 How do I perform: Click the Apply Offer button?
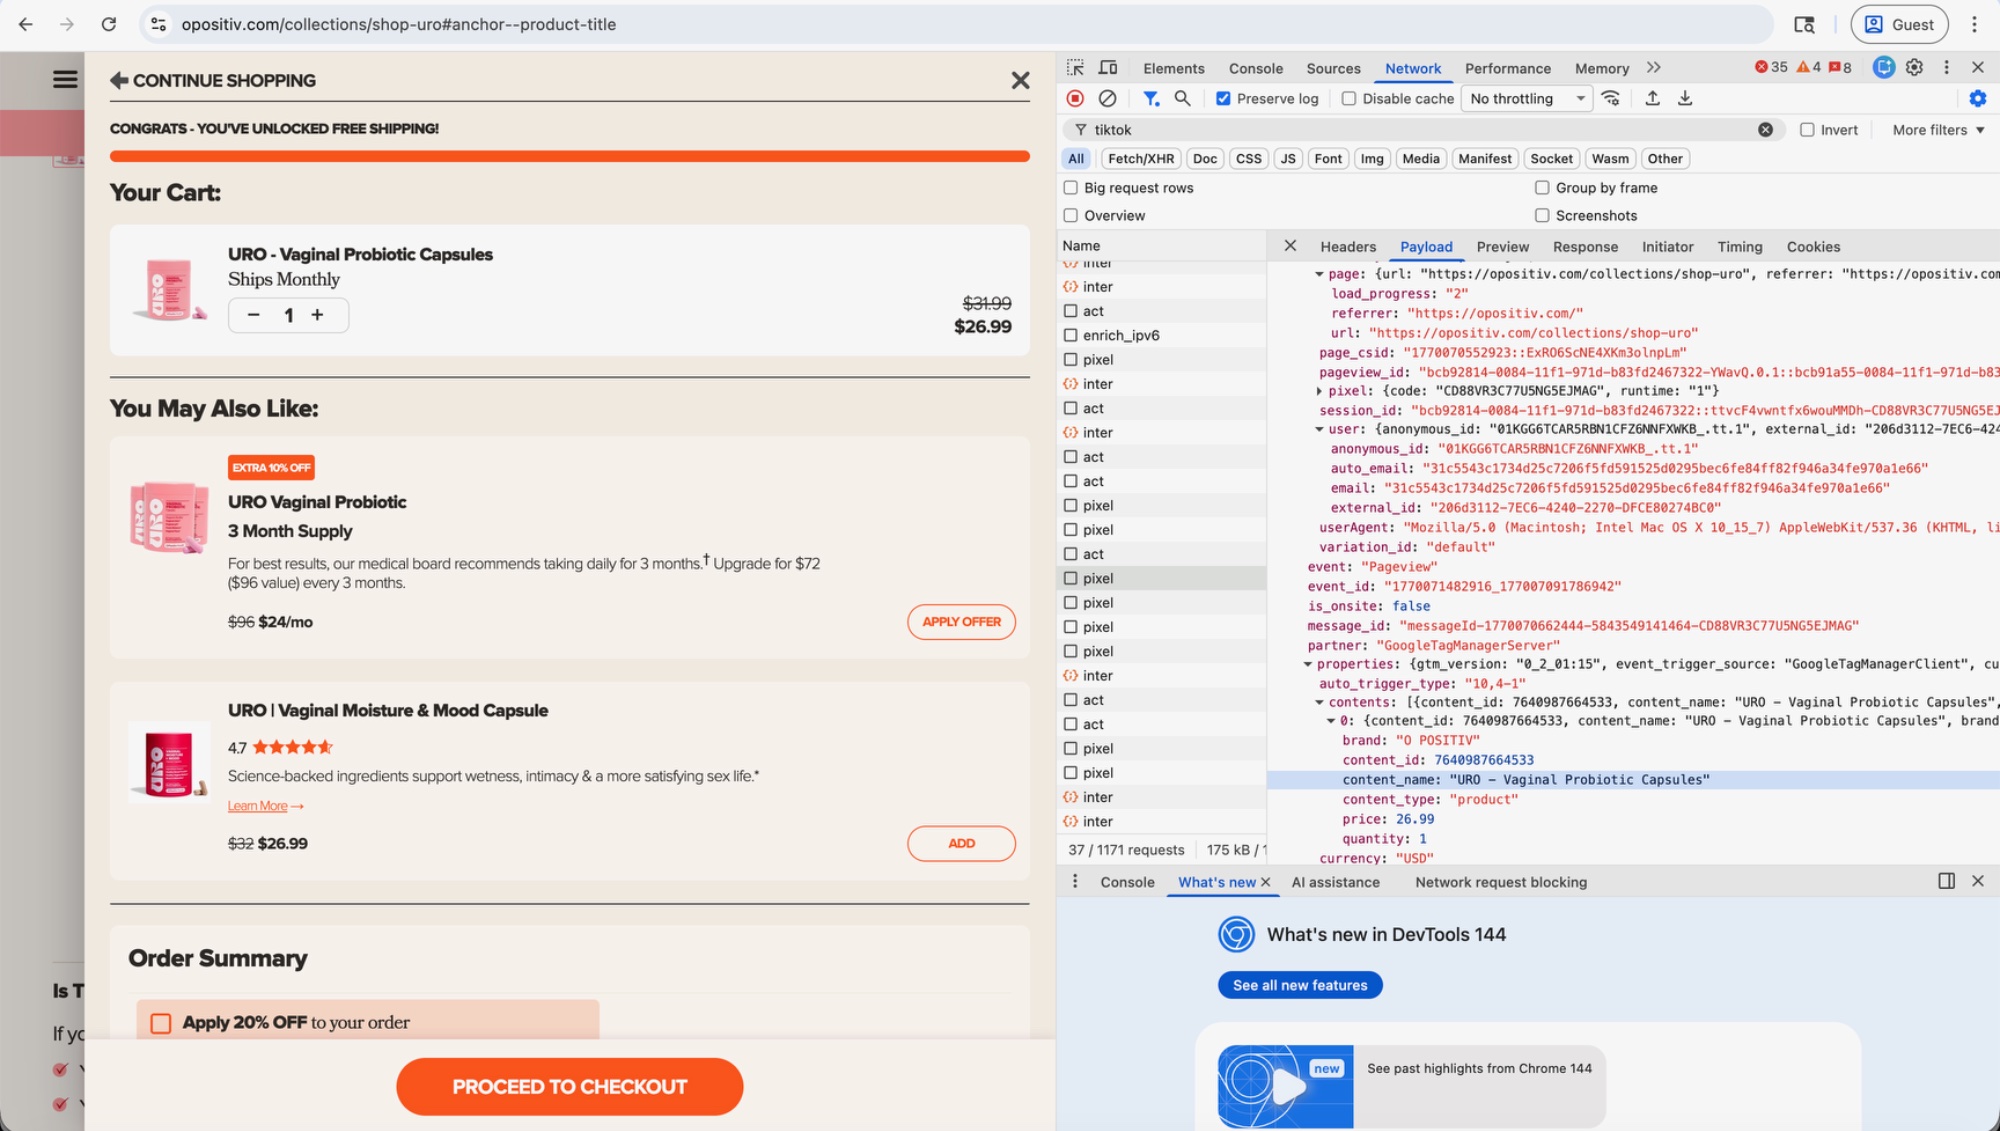(961, 622)
